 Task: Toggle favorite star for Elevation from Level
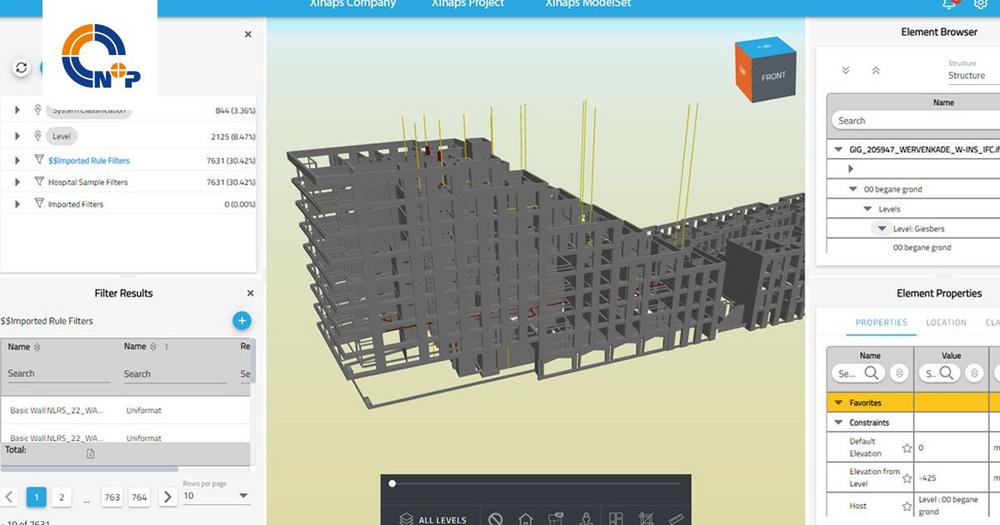[x=907, y=478]
